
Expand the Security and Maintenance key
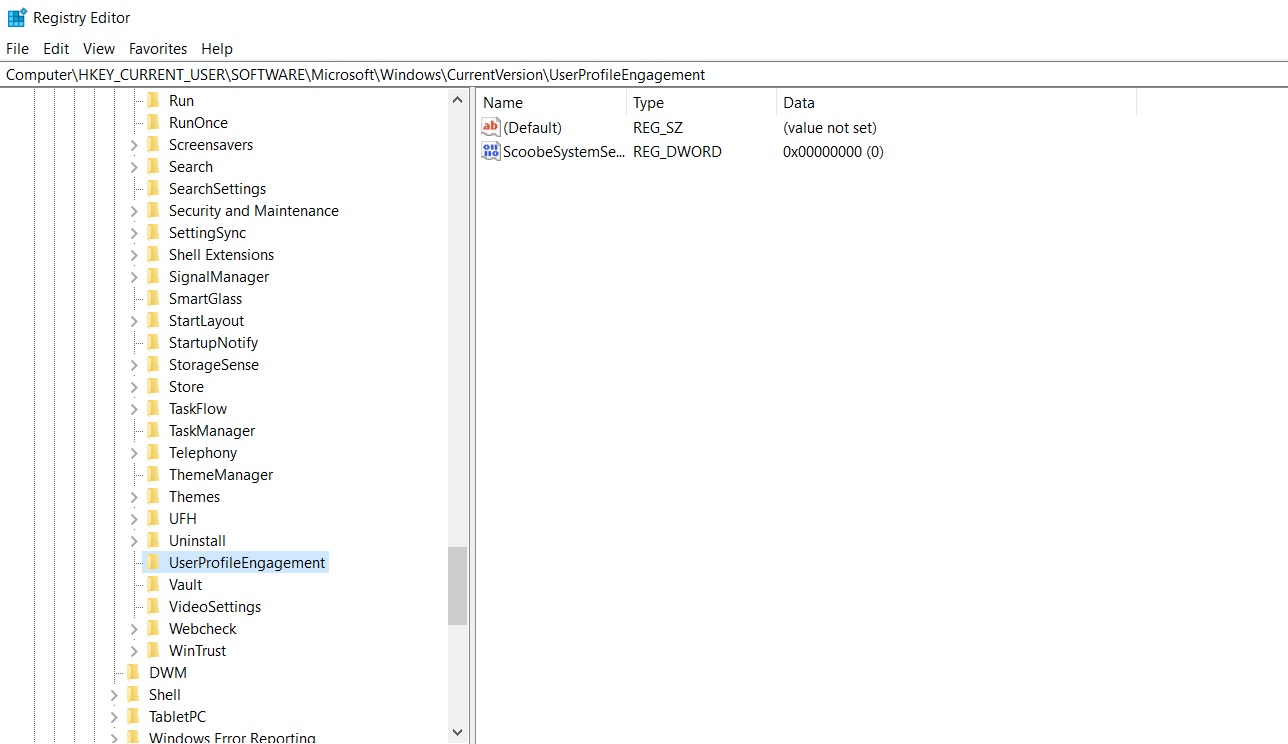(134, 211)
